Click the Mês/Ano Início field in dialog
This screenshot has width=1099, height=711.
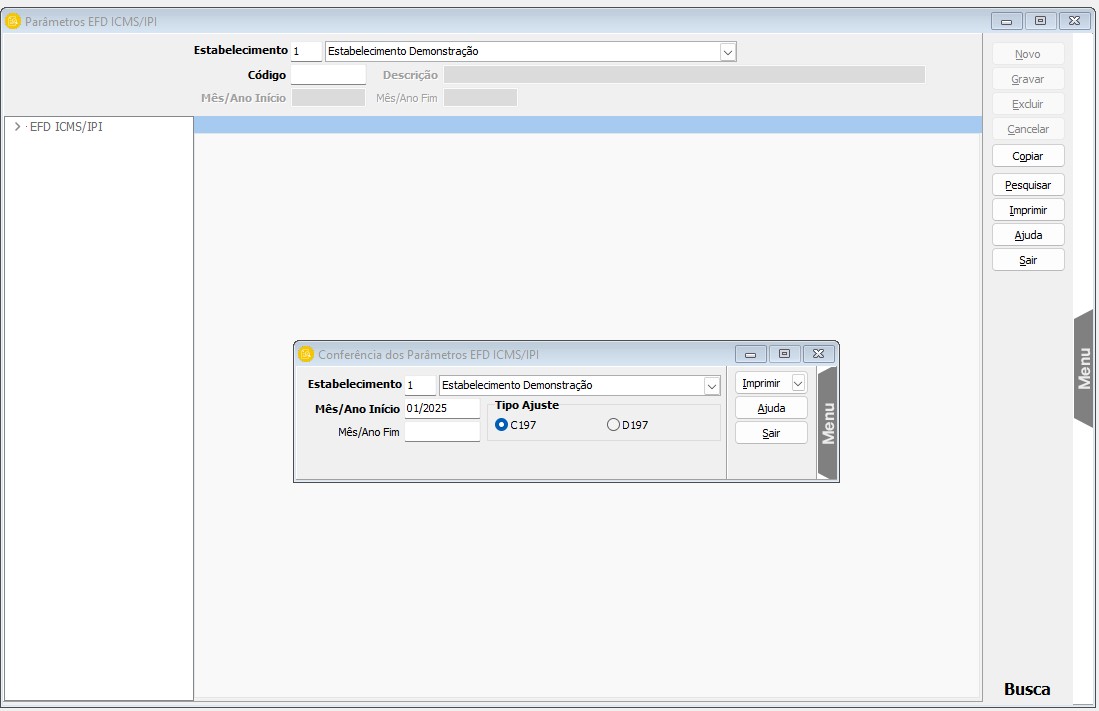coord(442,409)
